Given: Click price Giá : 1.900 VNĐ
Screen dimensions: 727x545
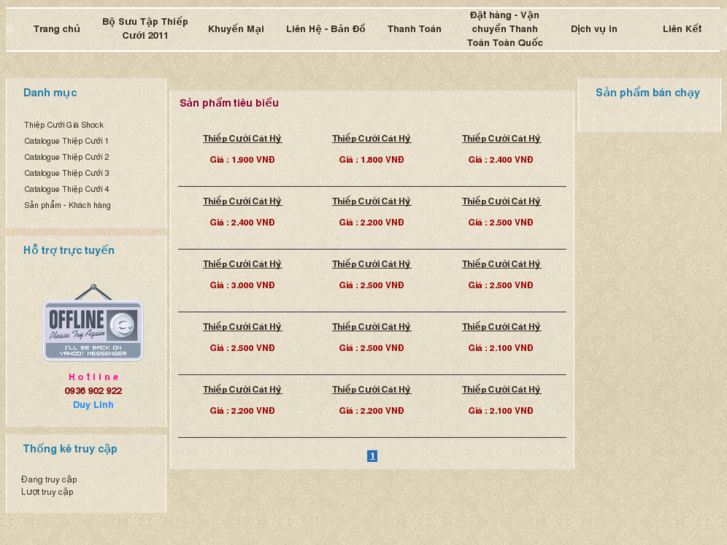Looking at the screenshot, I should (242, 160).
